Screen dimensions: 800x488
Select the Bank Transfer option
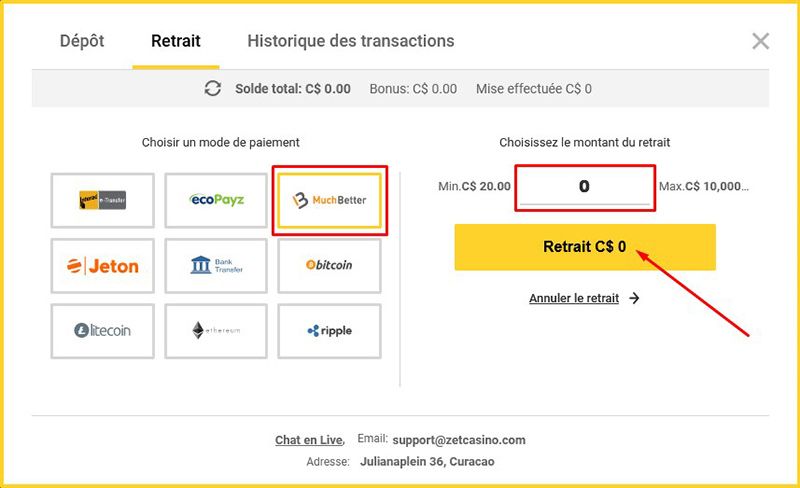216,265
